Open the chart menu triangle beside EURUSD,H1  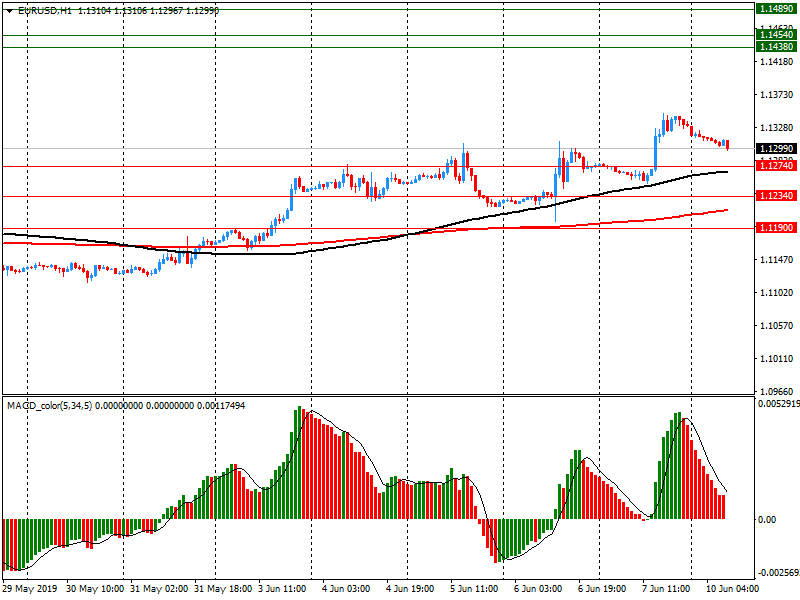[x=10, y=11]
